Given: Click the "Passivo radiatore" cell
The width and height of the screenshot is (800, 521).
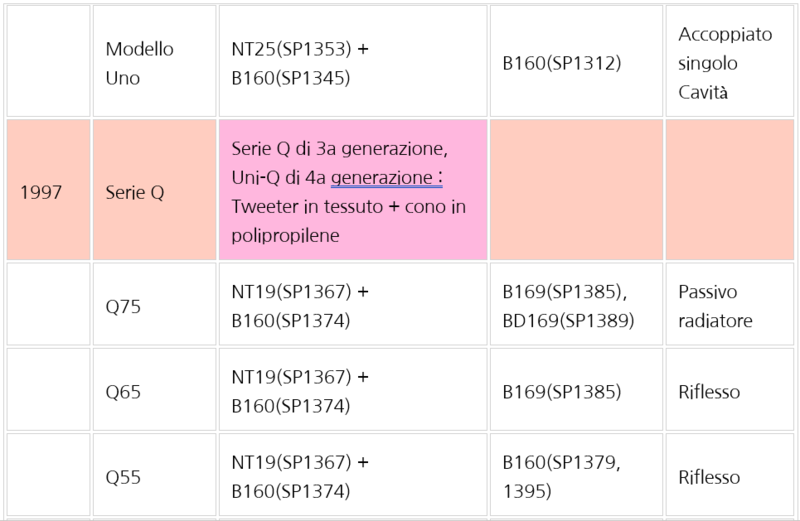Looking at the screenshot, I should (x=727, y=306).
